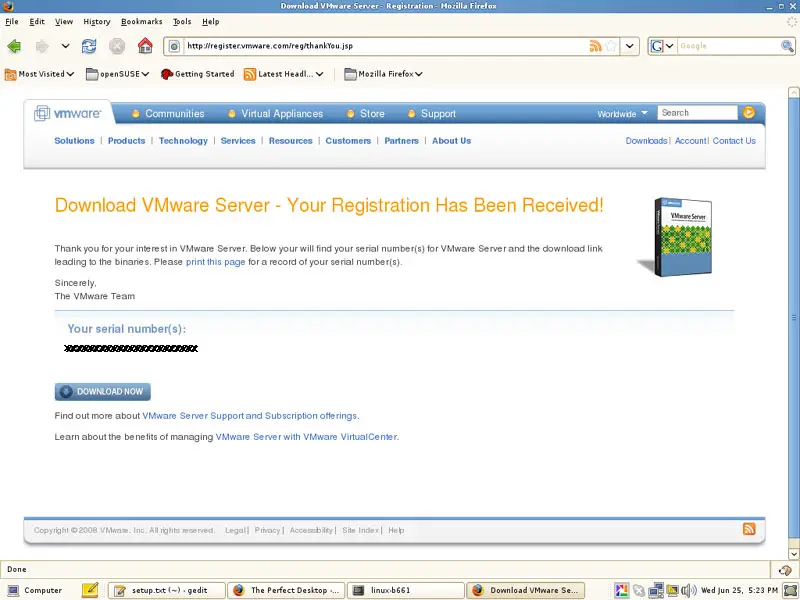Click the Google search input field
The height and width of the screenshot is (600, 800).
coord(729,46)
